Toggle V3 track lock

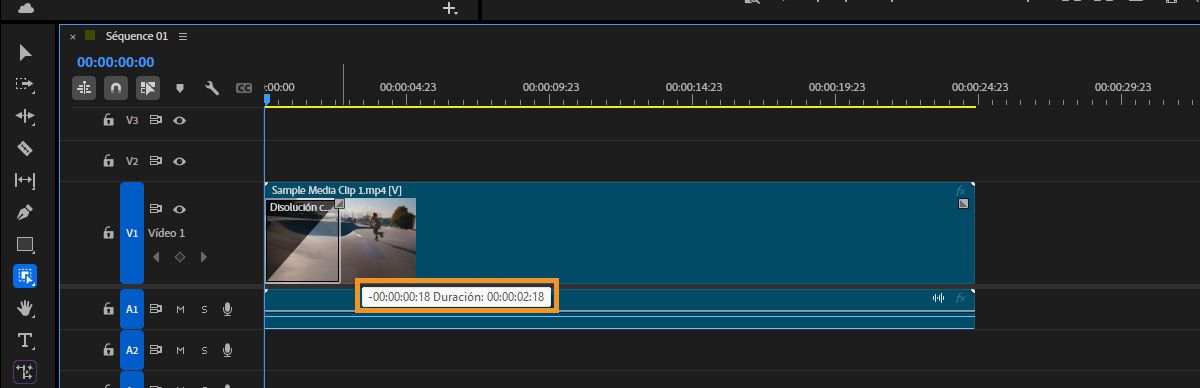click(x=108, y=120)
